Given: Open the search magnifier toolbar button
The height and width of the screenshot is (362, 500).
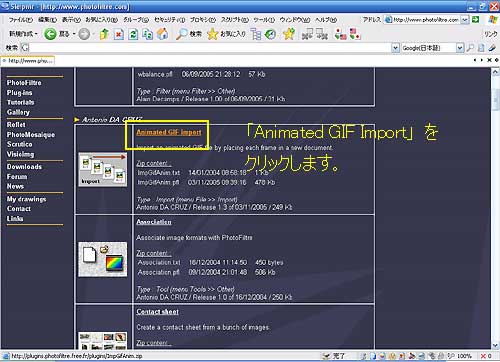Looking at the screenshot, I should (x=188, y=34).
